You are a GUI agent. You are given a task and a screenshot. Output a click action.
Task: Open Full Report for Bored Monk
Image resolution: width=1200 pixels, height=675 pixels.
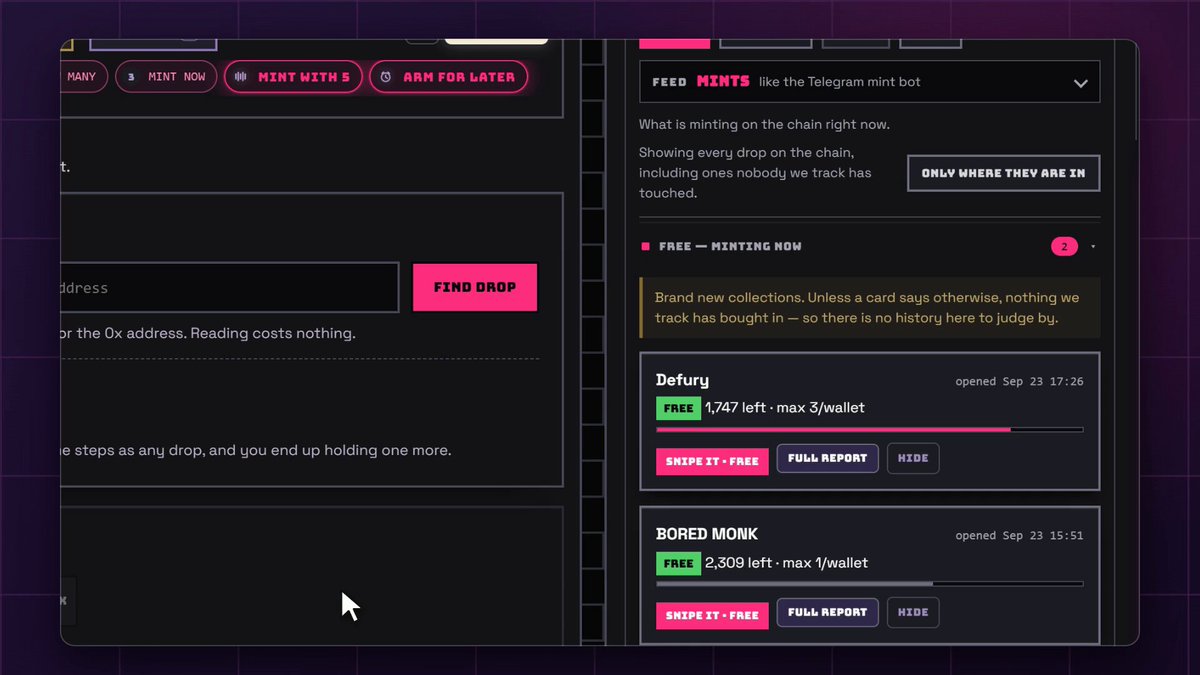828,612
